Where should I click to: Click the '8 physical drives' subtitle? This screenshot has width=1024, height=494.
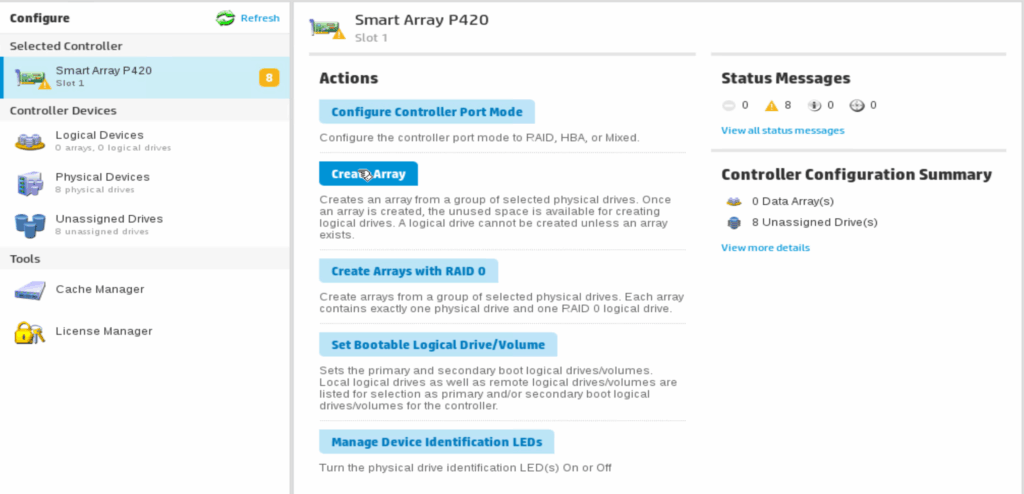click(x=95, y=190)
